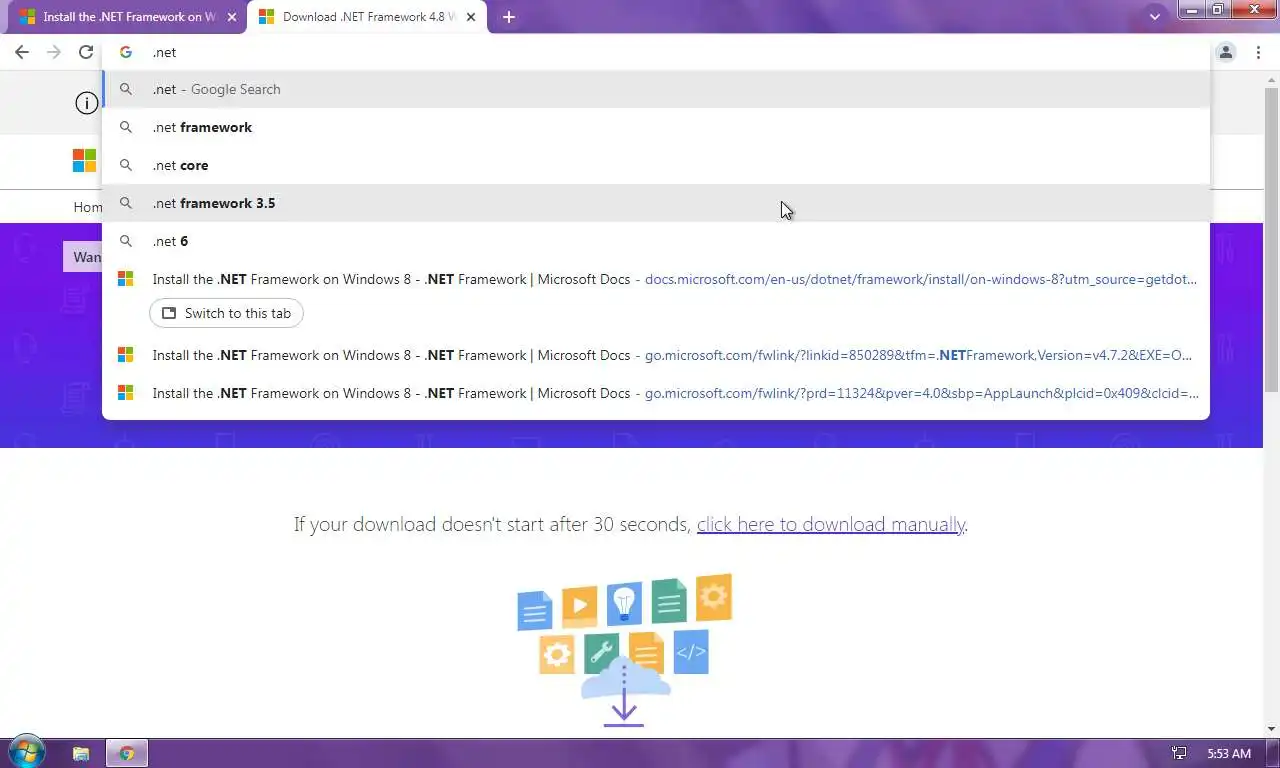
Task: Open go.microsoft.com prd=11324 suggestion
Action: 655,393
